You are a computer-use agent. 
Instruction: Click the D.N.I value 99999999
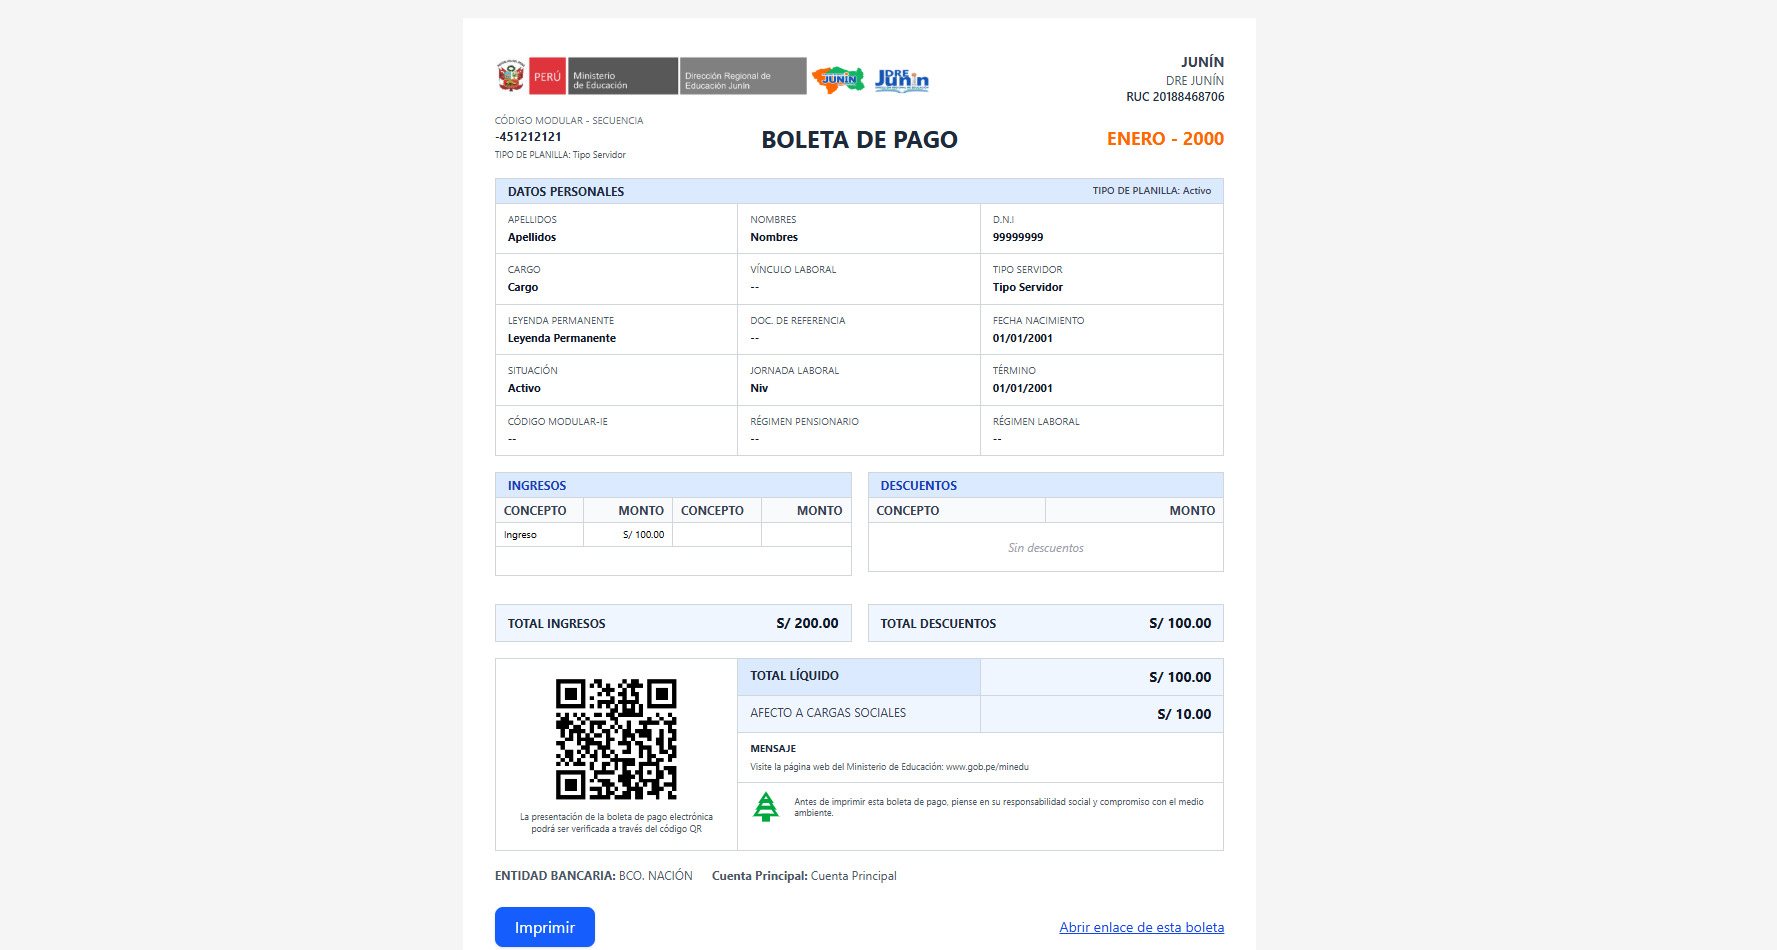(1018, 238)
